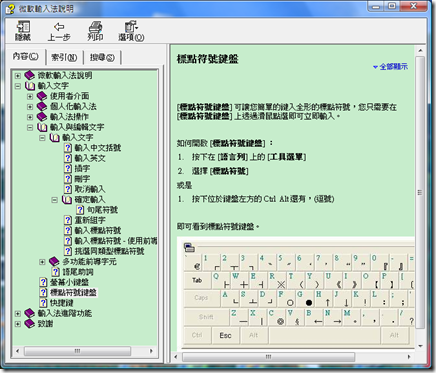Open the 輸入標點符號 - 使用前導 topic label
This screenshot has width=436, height=373.
tap(116, 241)
